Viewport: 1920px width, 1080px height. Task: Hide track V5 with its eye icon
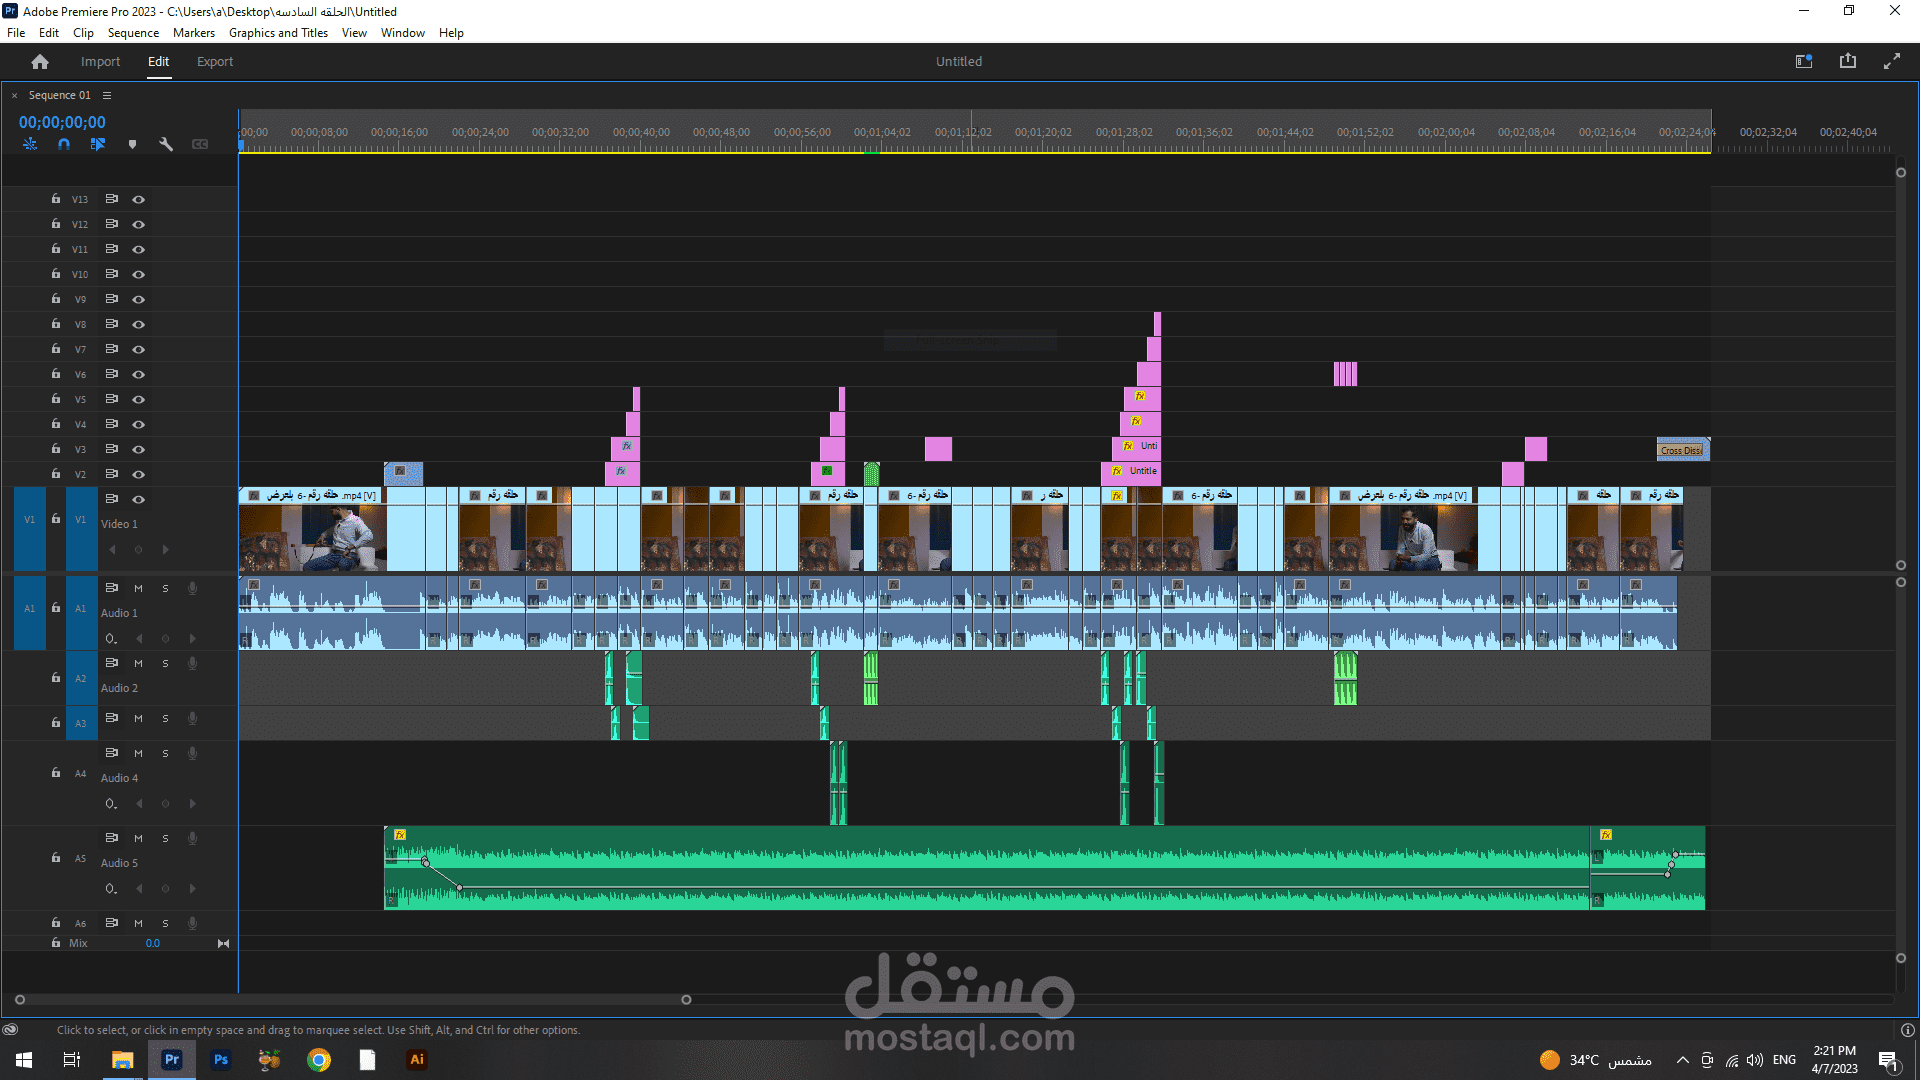139,399
